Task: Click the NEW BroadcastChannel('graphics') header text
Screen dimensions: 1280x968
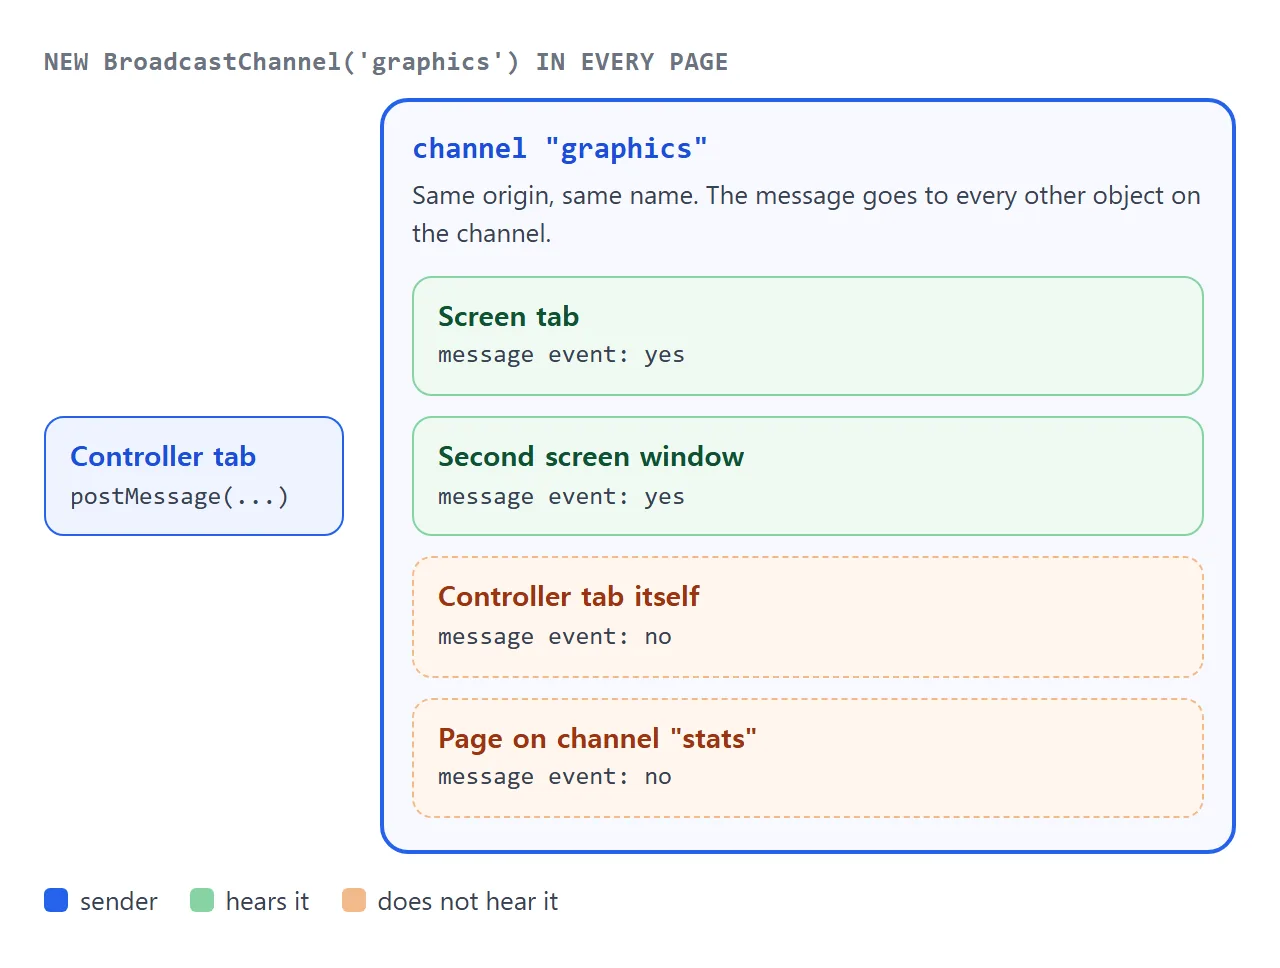Action: pos(386,62)
